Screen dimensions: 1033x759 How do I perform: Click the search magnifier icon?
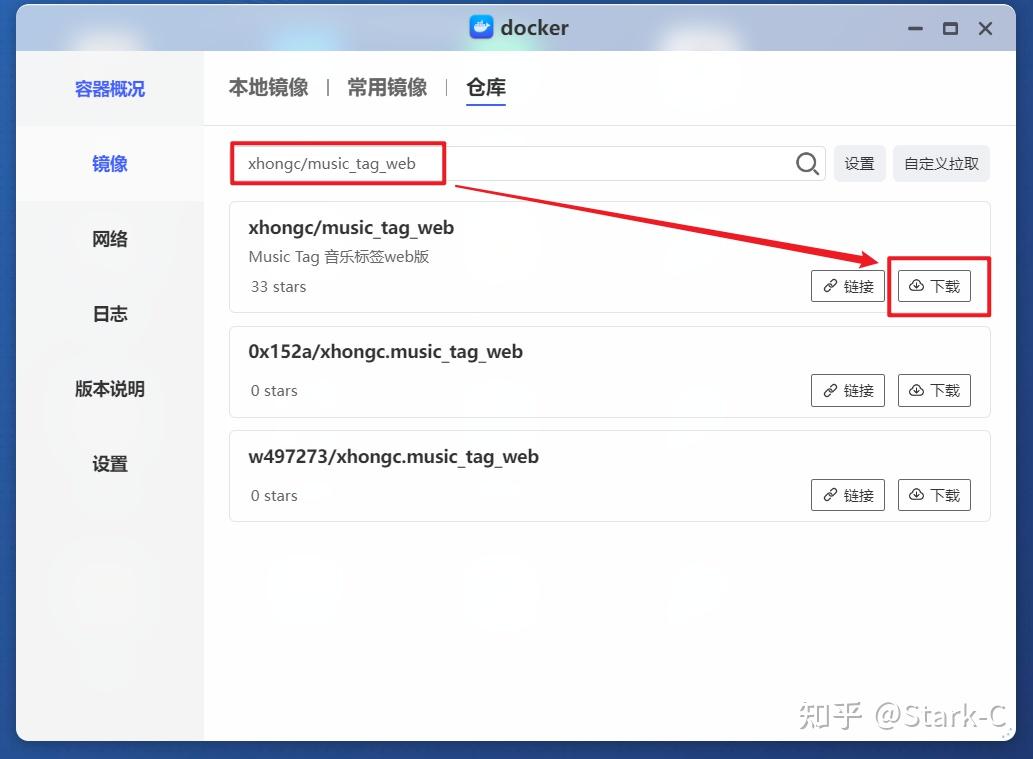click(x=806, y=163)
